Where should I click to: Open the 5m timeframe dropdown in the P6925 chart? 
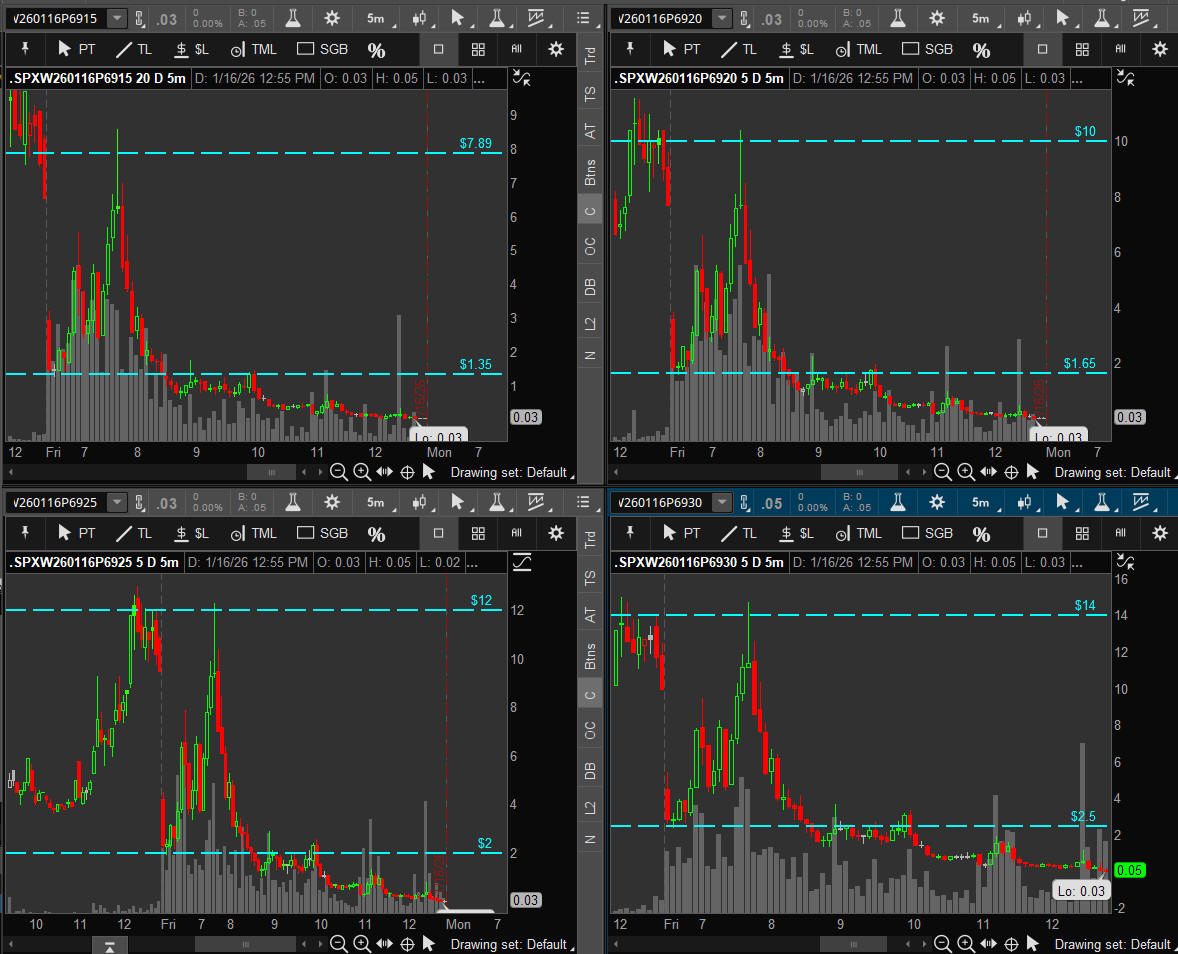coord(378,503)
